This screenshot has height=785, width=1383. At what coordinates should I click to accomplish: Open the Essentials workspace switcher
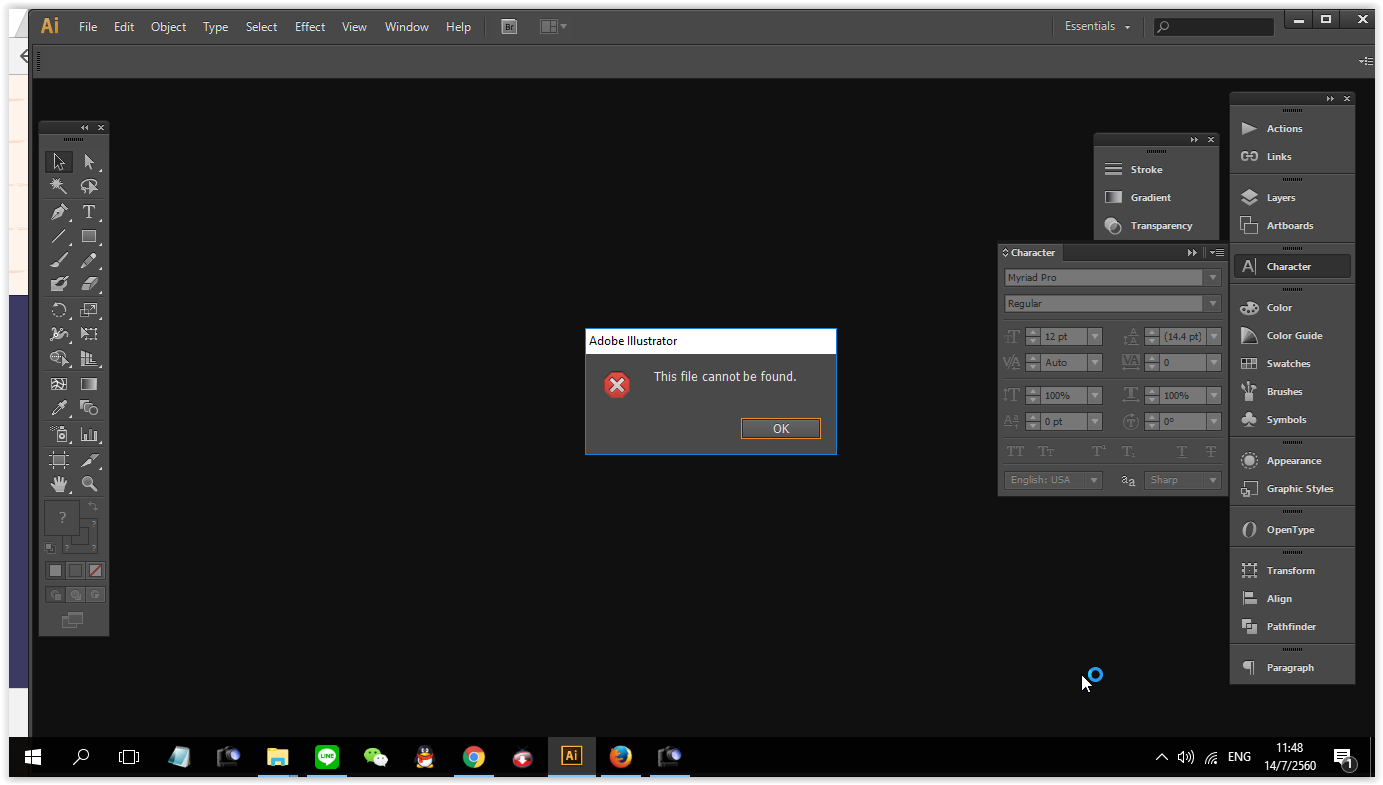[x=1097, y=27]
